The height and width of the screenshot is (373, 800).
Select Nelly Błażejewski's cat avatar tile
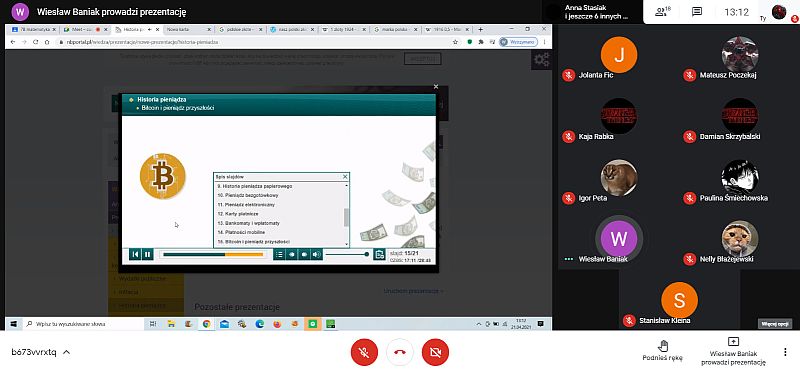740,238
